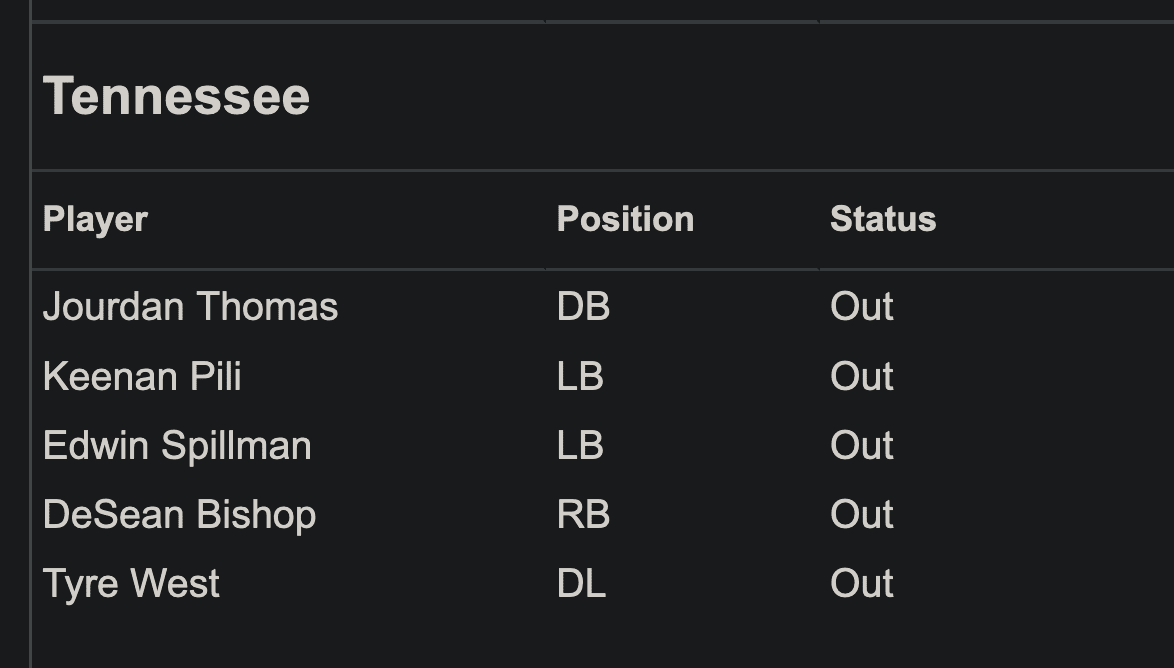
Task: Click the RB position for DeSean Bishop
Action: 583,515
